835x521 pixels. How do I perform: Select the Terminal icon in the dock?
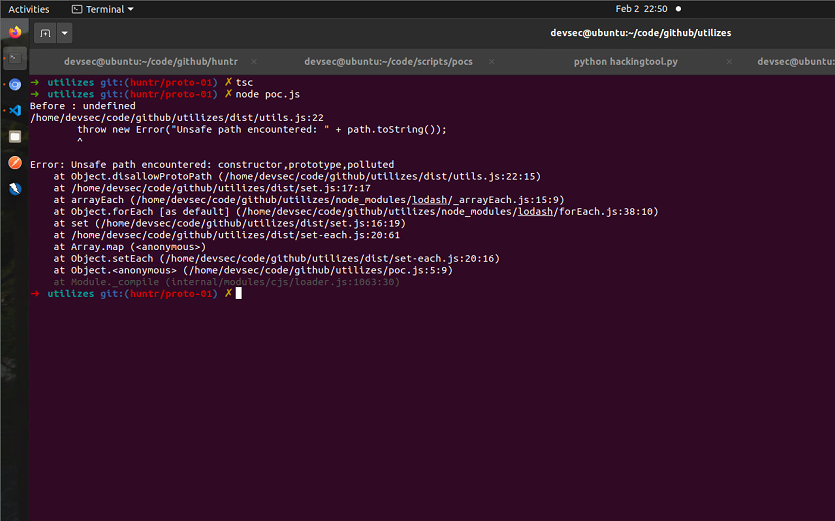pos(15,58)
